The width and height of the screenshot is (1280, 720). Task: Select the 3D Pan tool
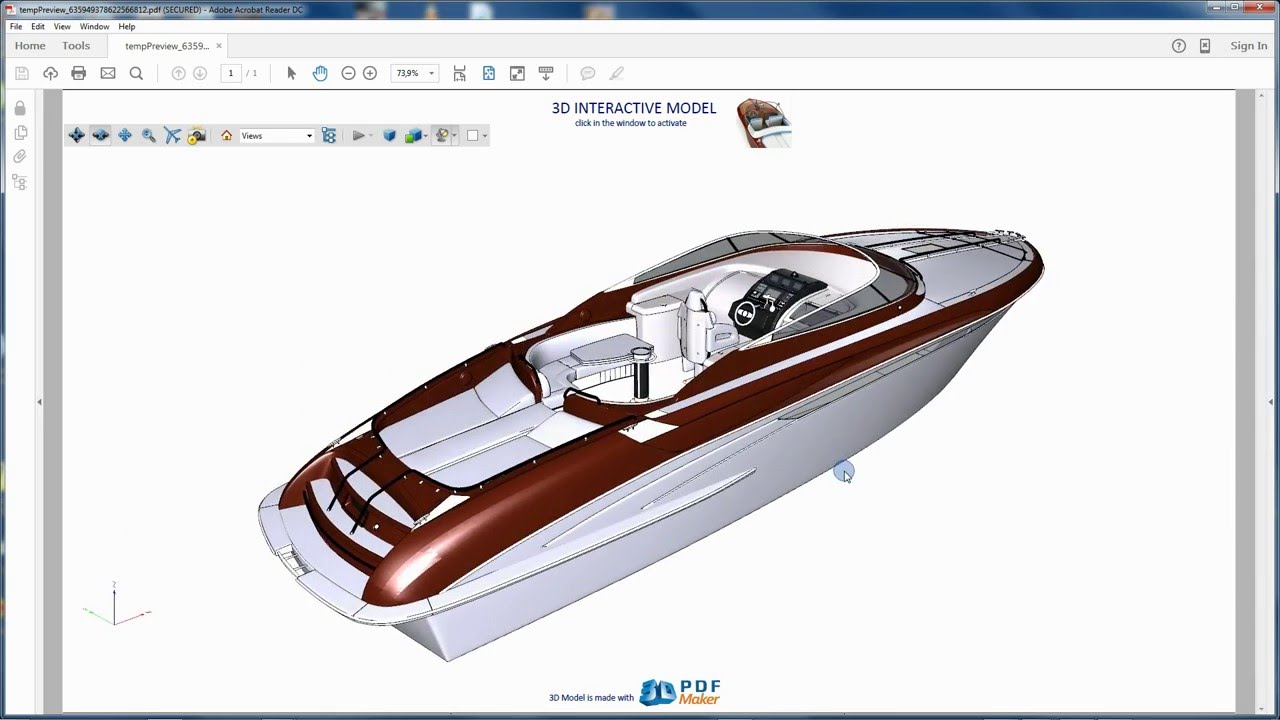point(125,135)
